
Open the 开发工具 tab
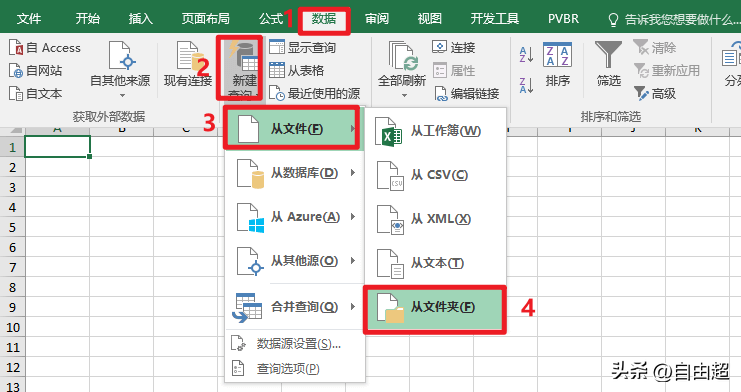494,18
